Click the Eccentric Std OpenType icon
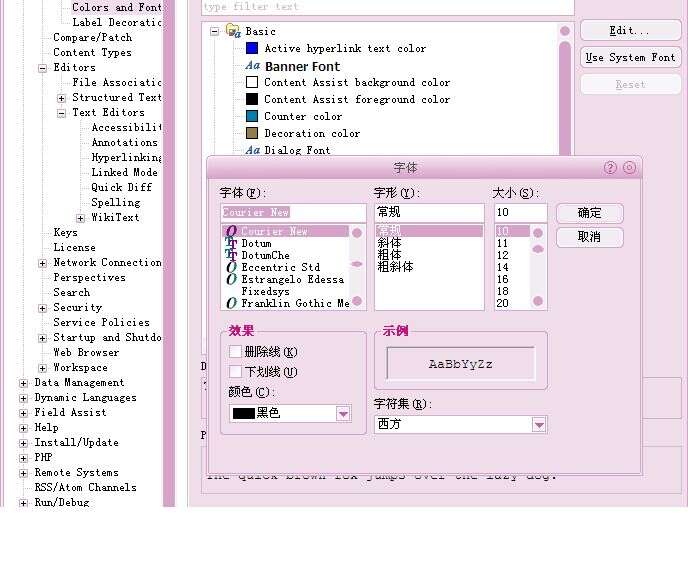 coord(232,267)
